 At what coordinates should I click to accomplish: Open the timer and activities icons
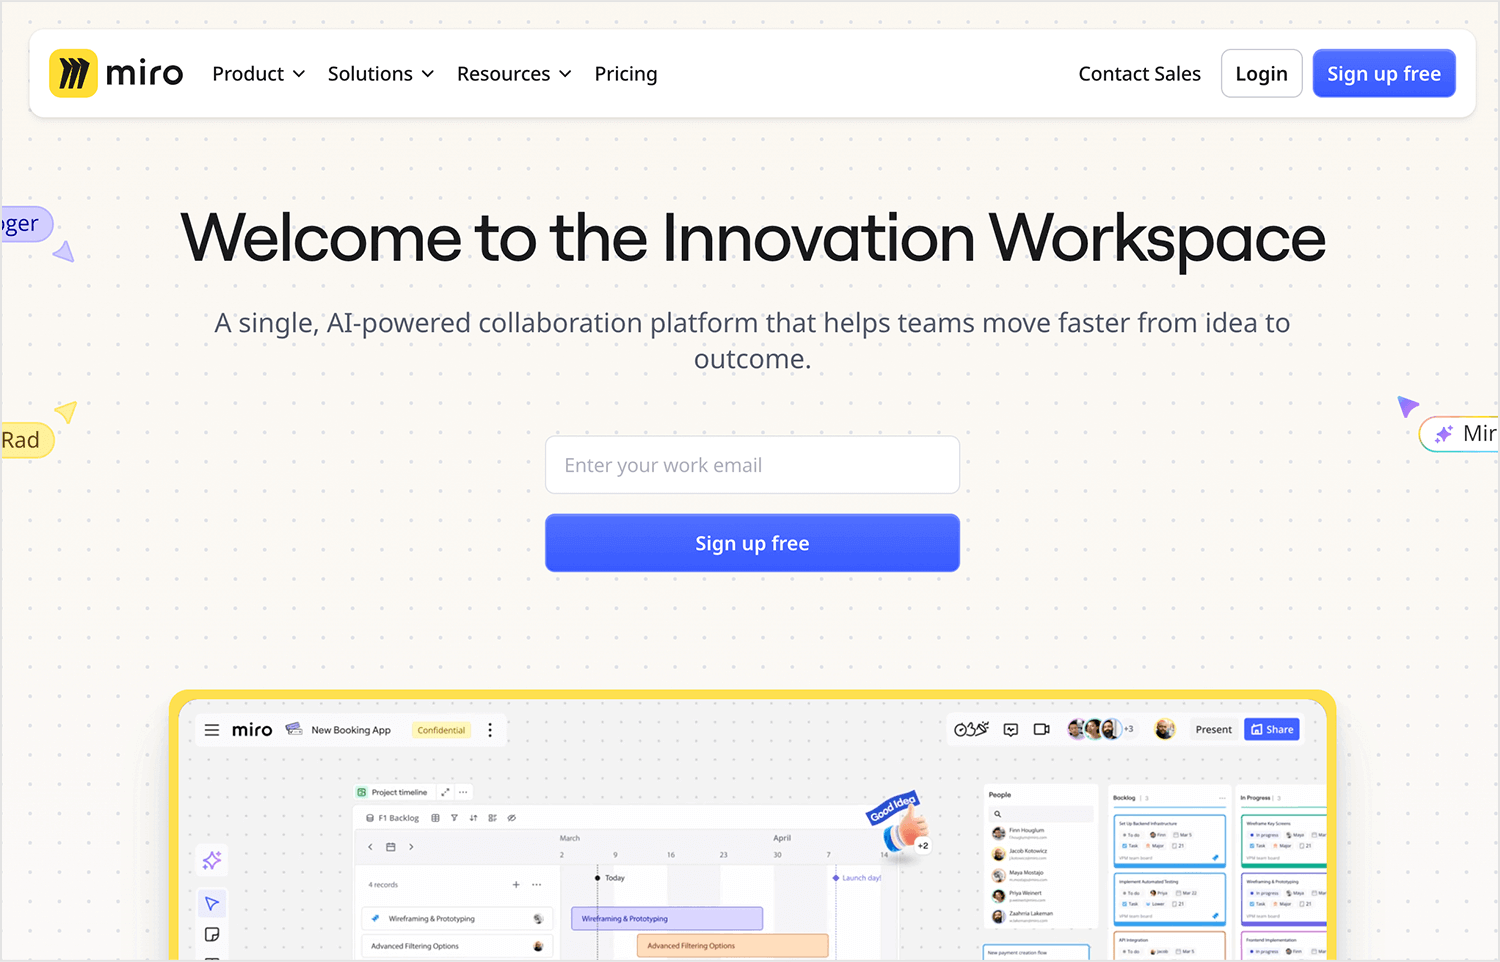[x=971, y=729]
